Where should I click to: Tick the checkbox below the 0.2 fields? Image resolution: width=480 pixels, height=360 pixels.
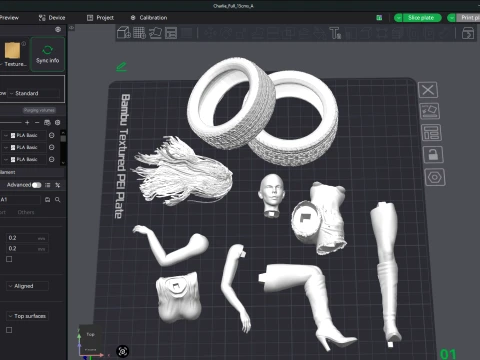click(x=9, y=259)
